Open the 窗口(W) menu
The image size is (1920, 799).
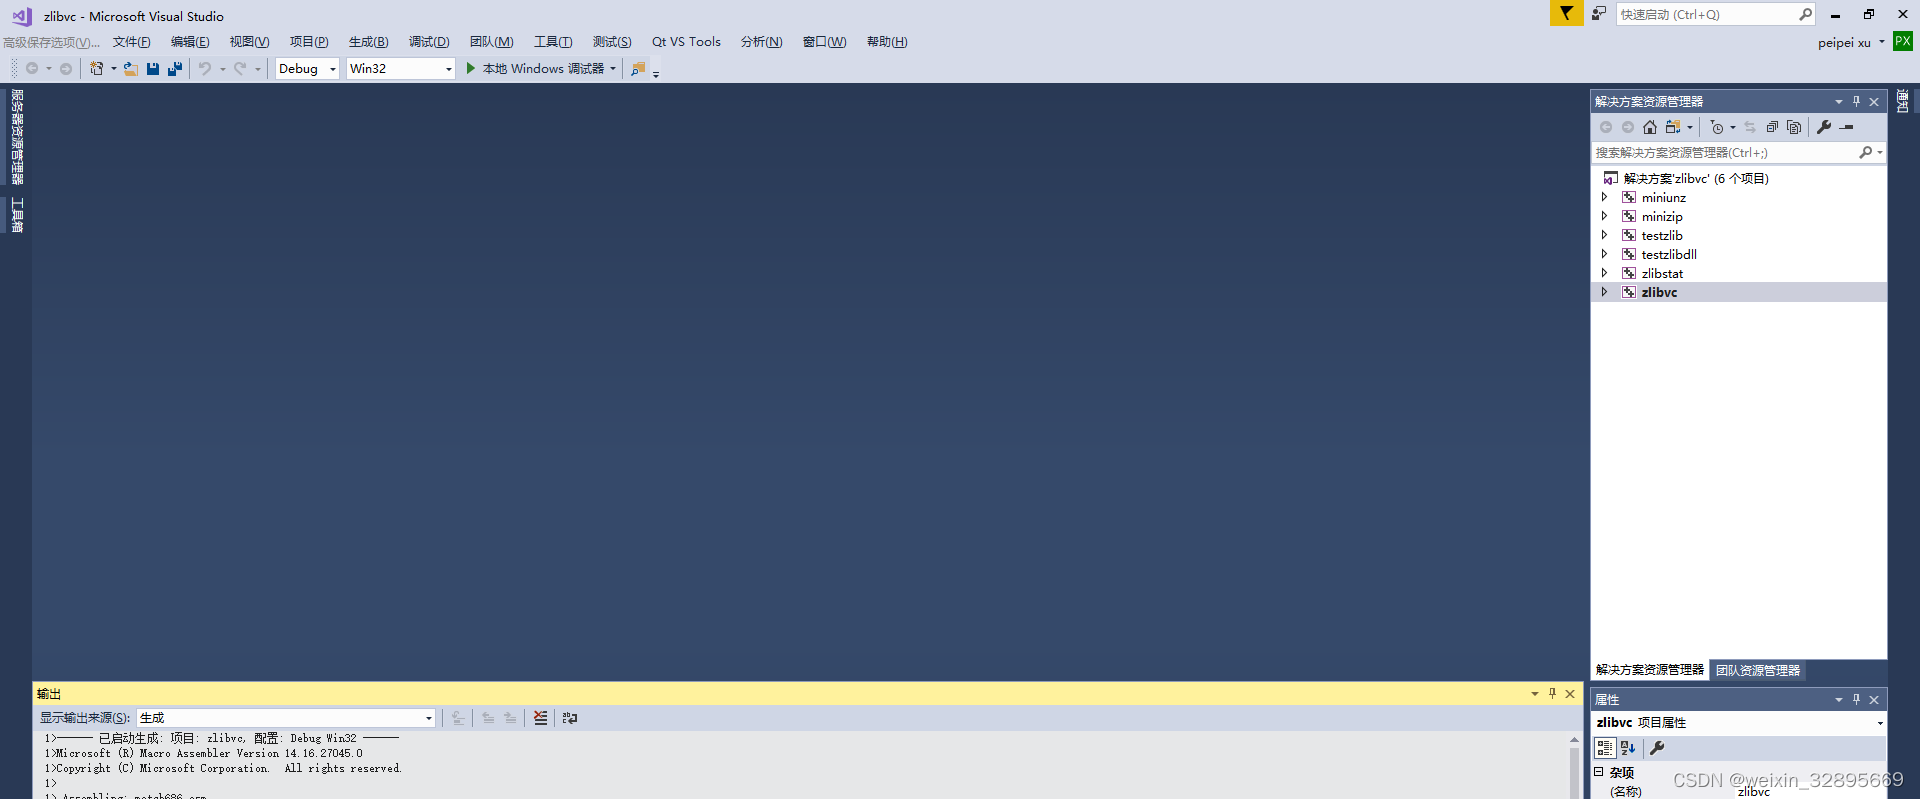pyautogui.click(x=824, y=42)
